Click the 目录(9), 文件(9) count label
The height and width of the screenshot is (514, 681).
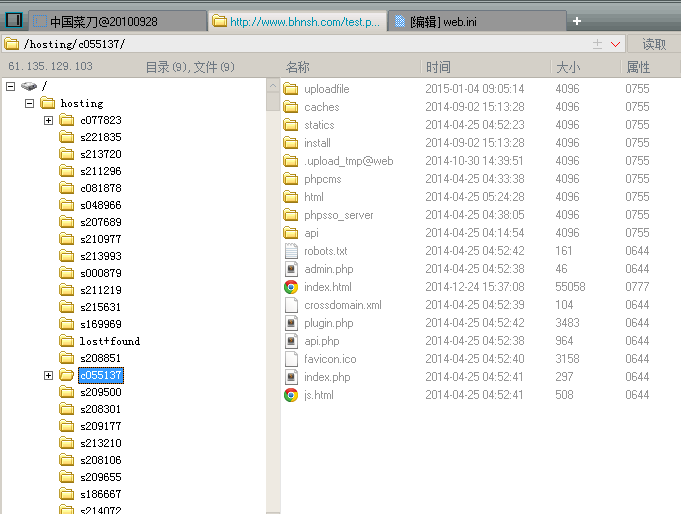coord(190,67)
